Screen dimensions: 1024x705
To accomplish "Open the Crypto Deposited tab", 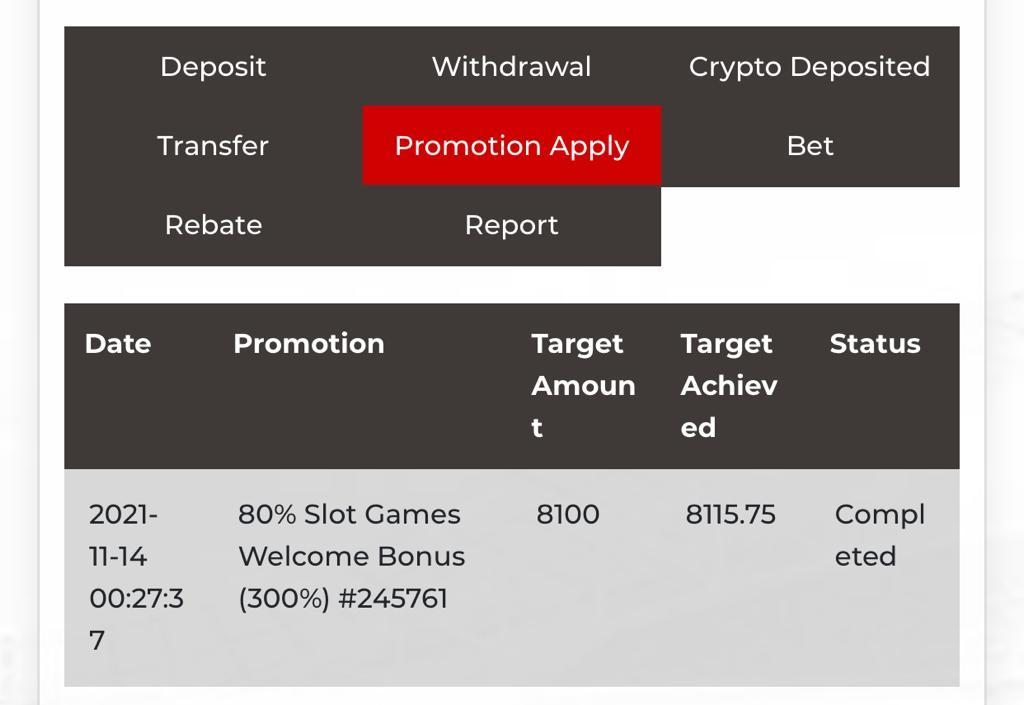I will point(809,67).
